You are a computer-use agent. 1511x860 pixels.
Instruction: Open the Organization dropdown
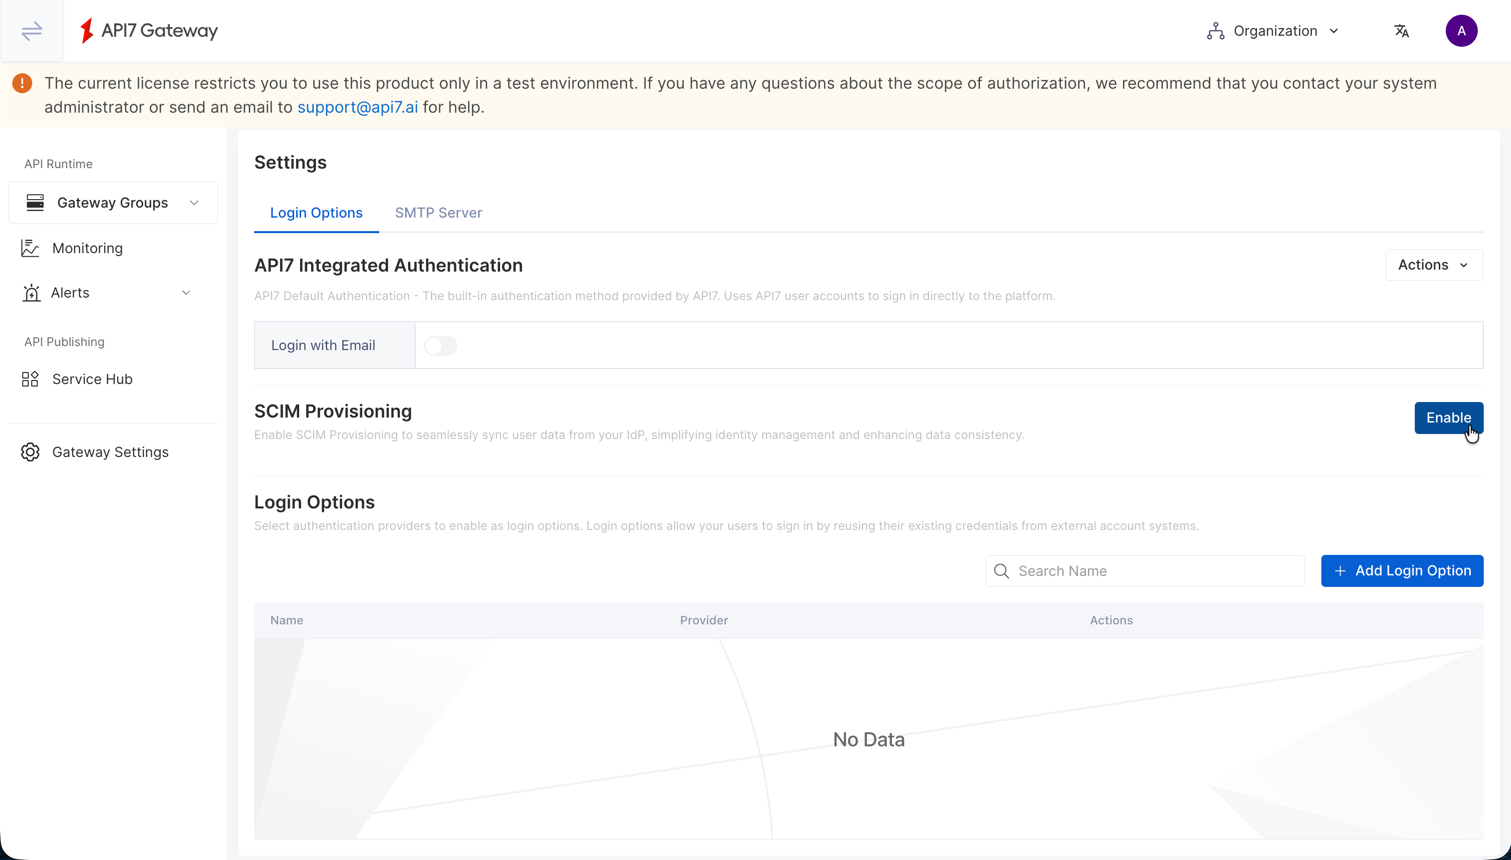point(1272,31)
